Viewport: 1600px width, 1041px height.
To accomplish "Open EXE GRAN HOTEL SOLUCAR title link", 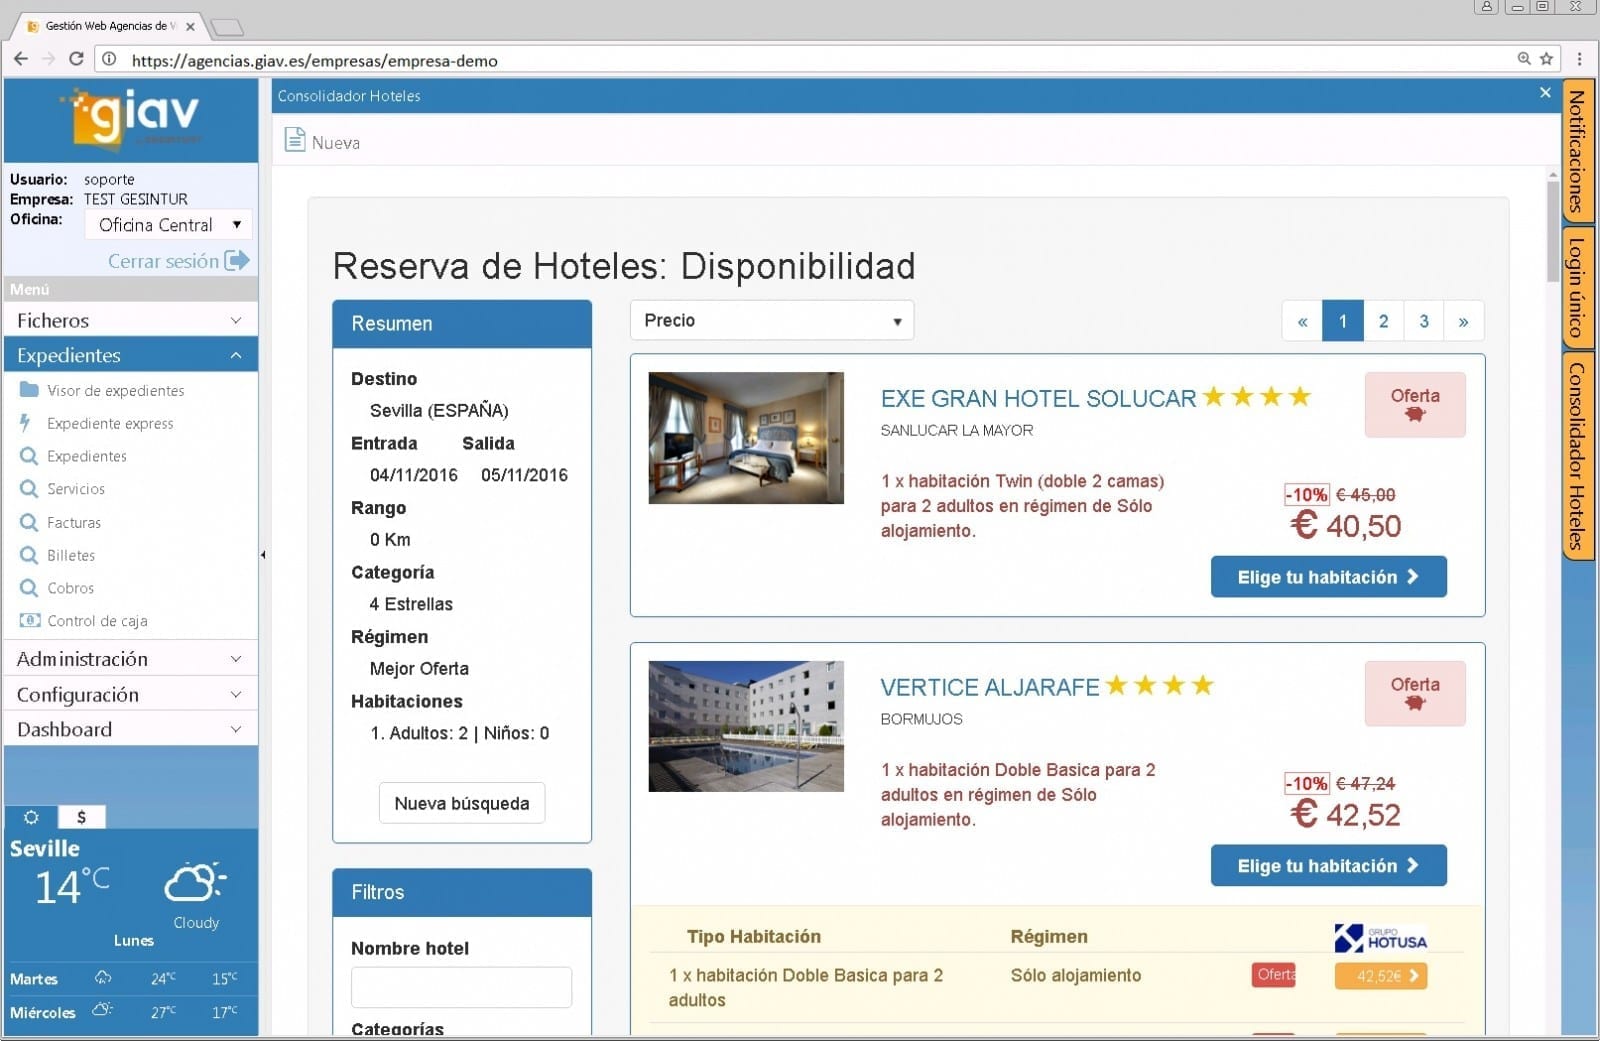I will [x=1038, y=398].
